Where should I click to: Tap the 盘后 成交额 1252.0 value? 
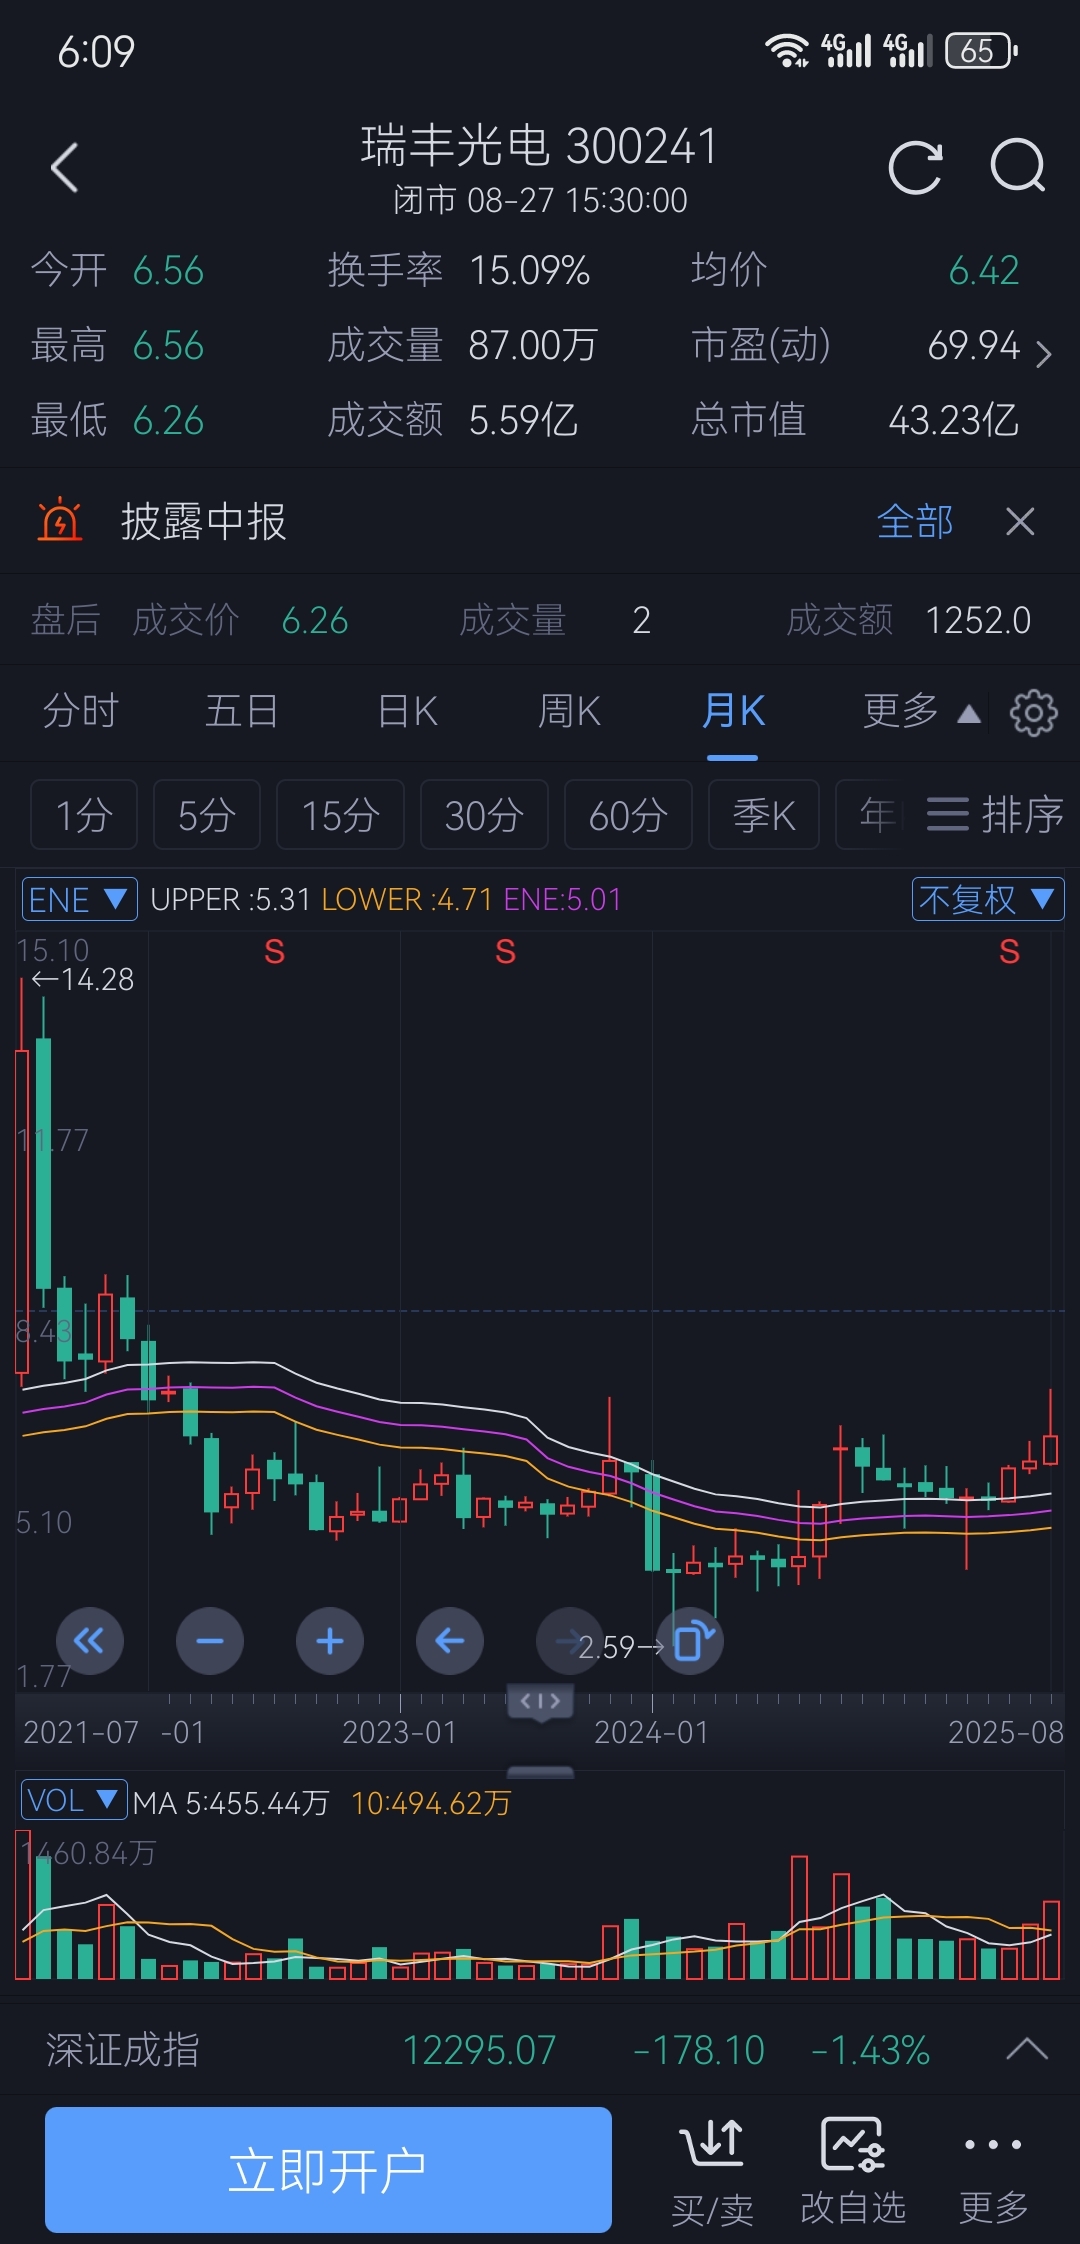pyautogui.click(x=977, y=620)
